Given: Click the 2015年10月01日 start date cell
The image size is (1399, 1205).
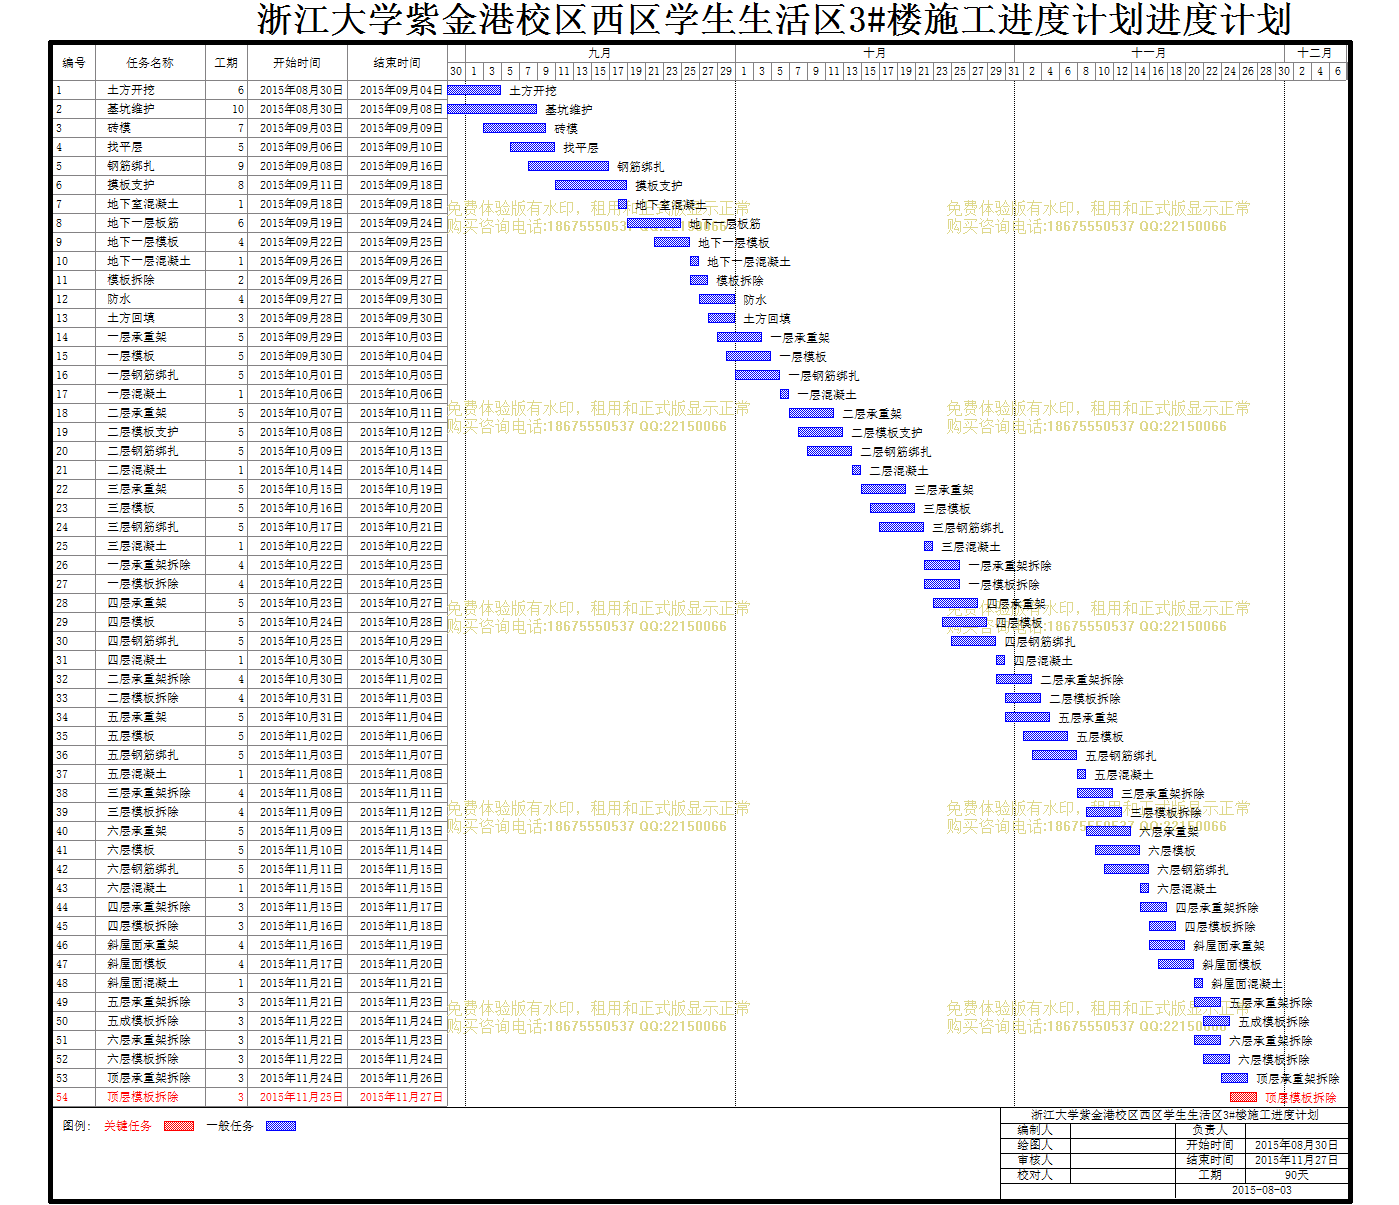Looking at the screenshot, I should pos(297,375).
